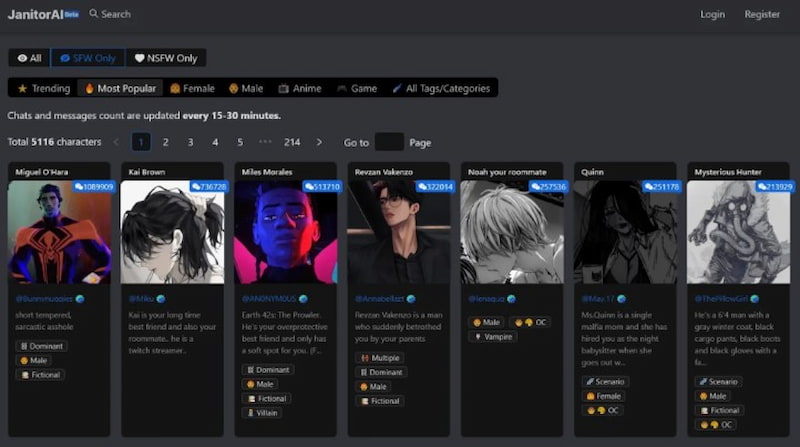Focus the Go to page input field
Image resolution: width=800 pixels, height=447 pixels.
[389, 142]
